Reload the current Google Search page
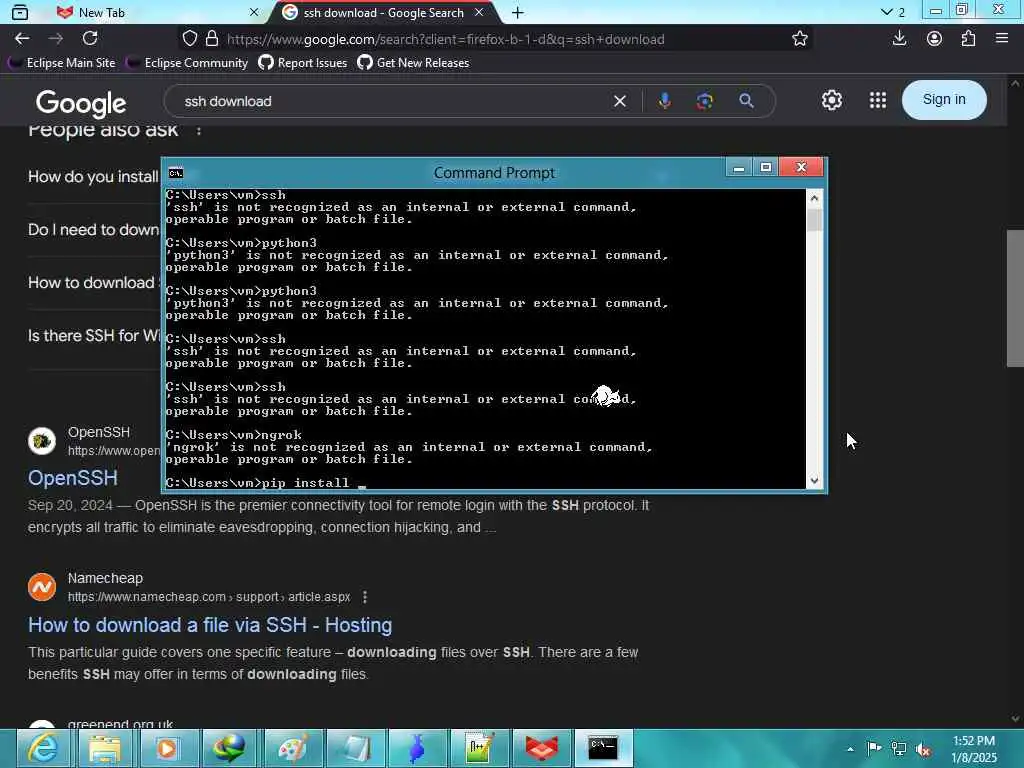1024x768 pixels. 90,39
